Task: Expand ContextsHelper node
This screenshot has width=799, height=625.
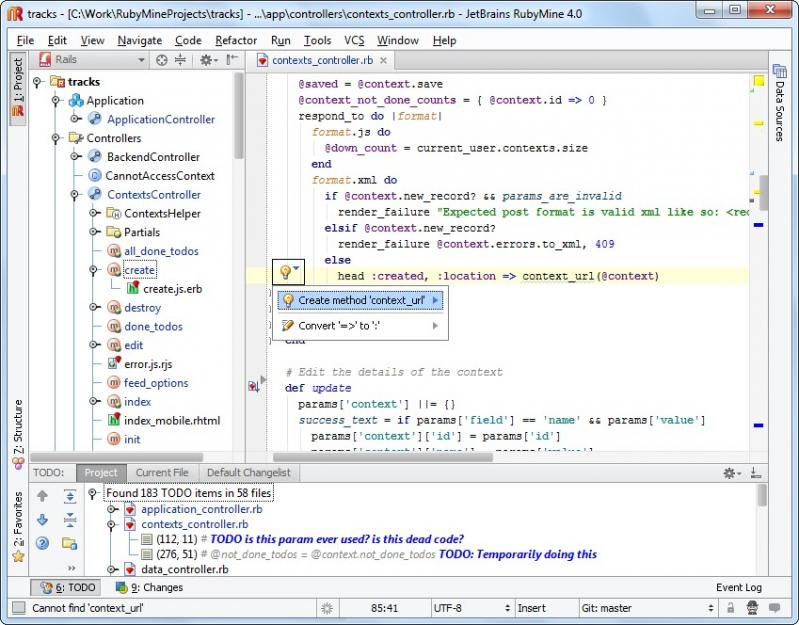Action: pos(93,213)
